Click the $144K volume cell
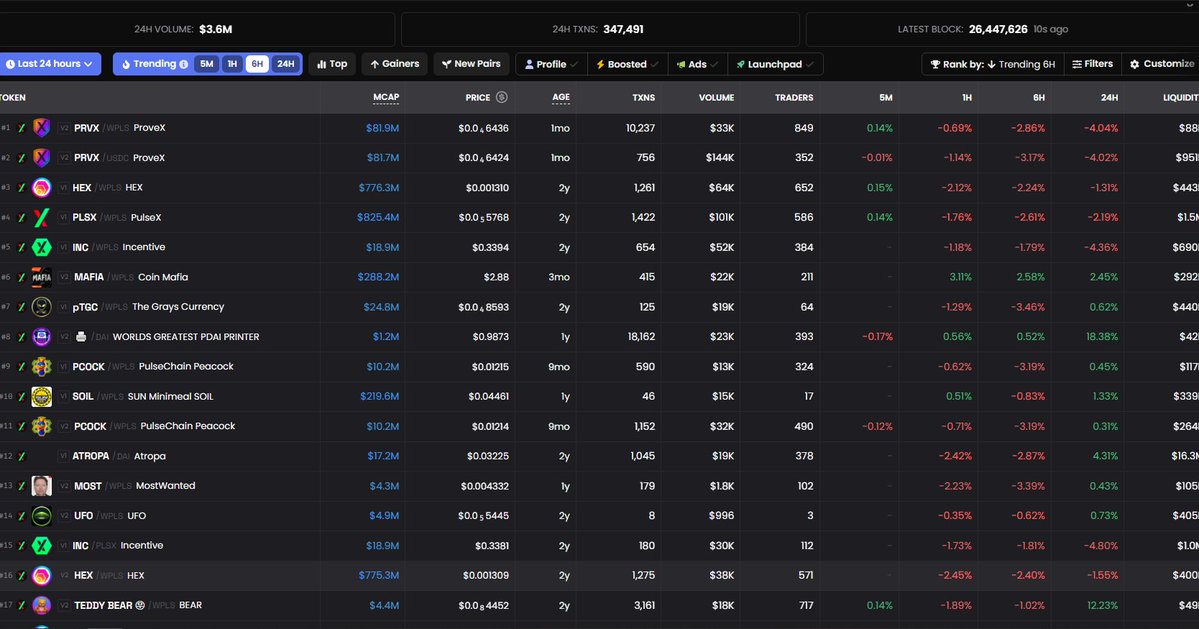This screenshot has height=629, width=1199. click(721, 157)
